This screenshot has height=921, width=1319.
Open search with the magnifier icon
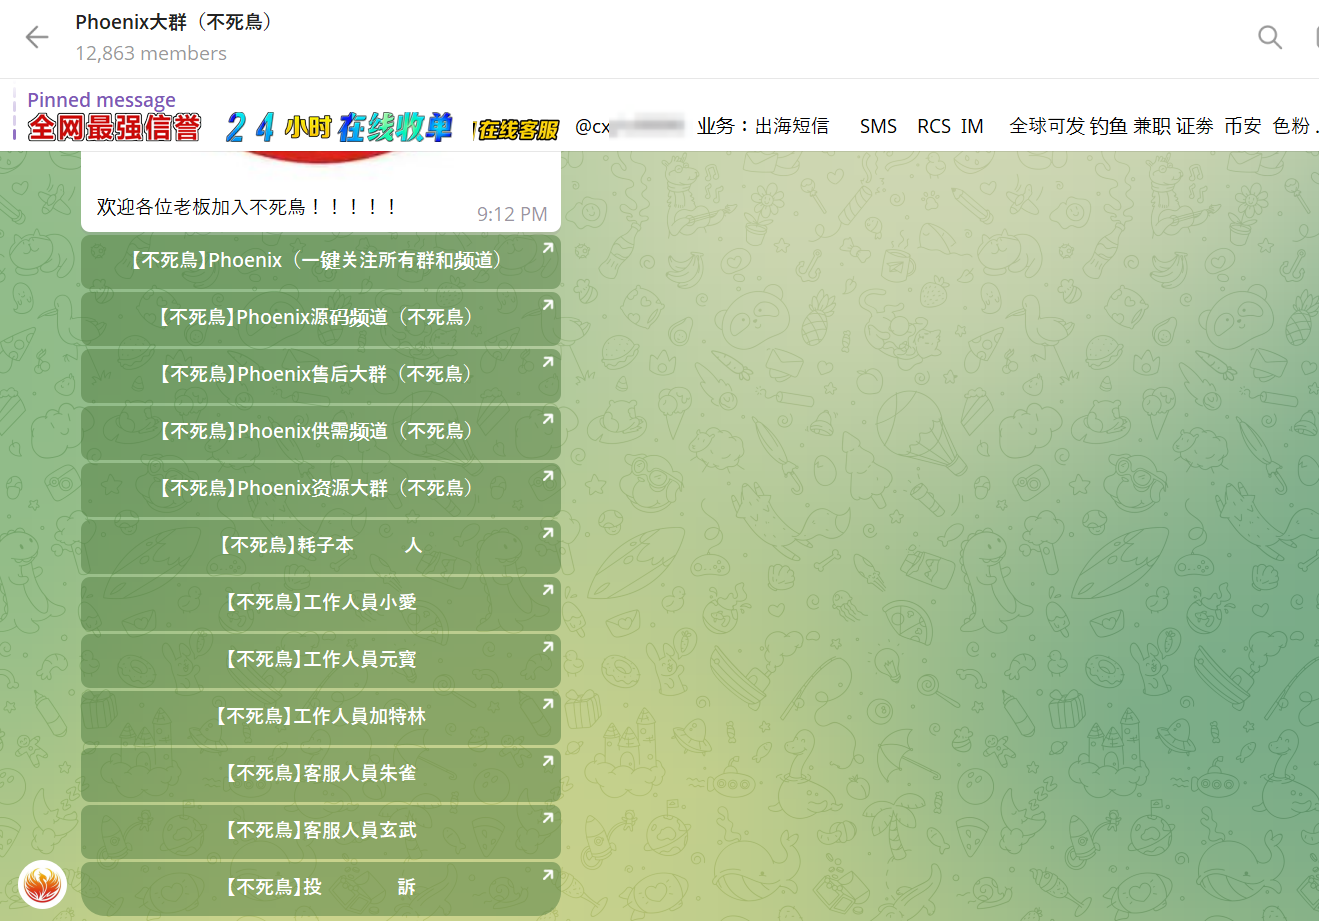tap(1270, 37)
